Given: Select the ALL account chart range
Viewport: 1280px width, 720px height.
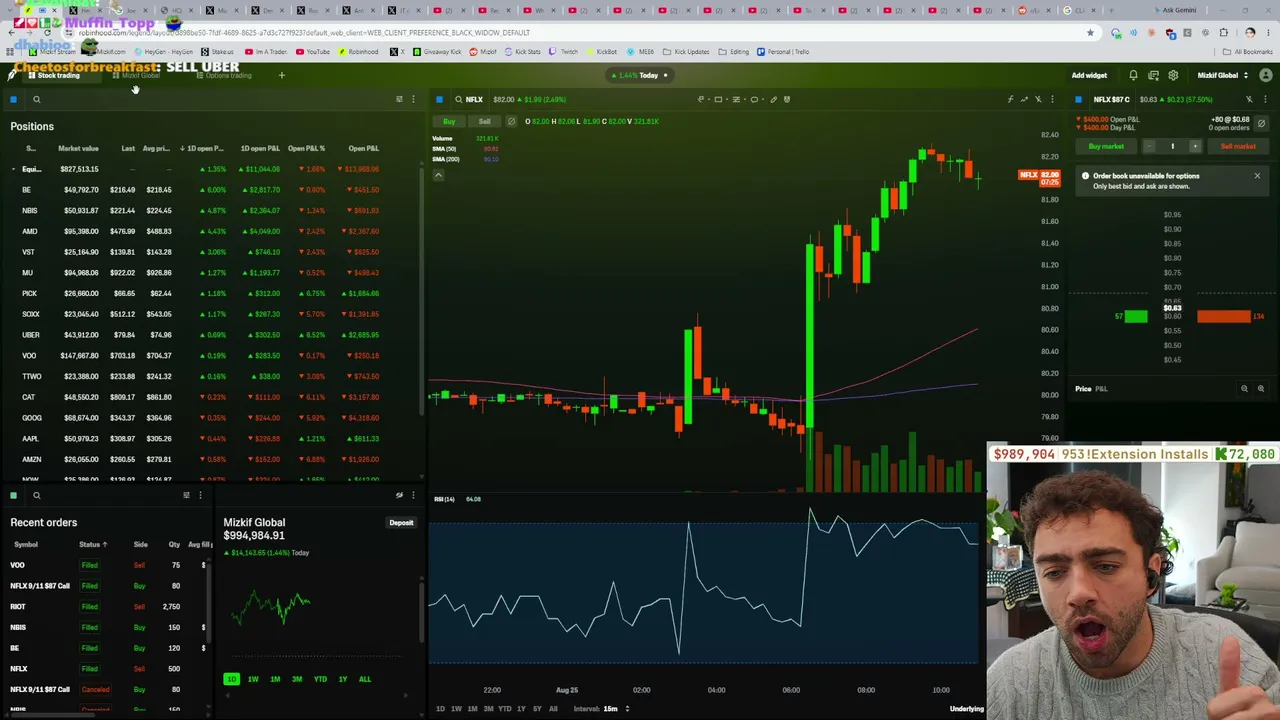Looking at the screenshot, I should point(365,679).
